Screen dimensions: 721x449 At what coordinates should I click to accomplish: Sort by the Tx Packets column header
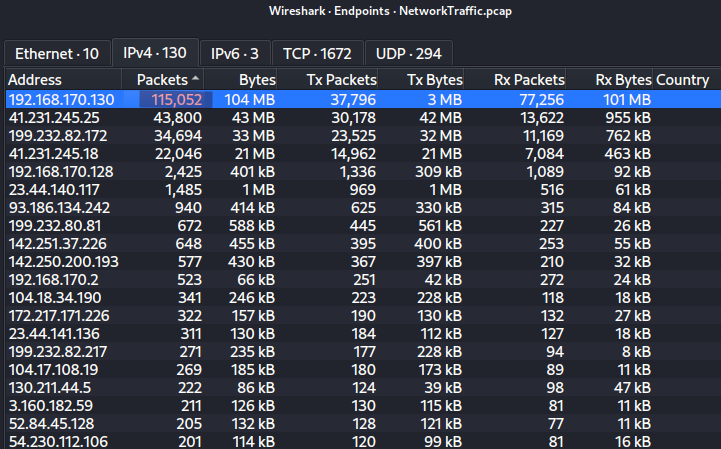coord(327,80)
